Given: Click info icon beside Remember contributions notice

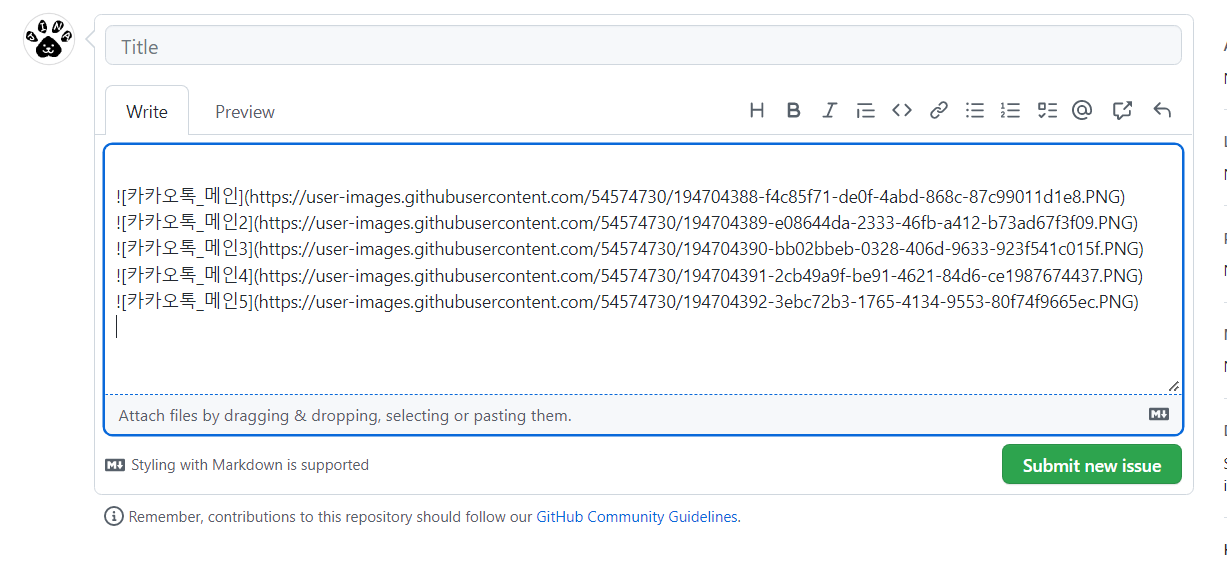Looking at the screenshot, I should pyautogui.click(x=114, y=517).
